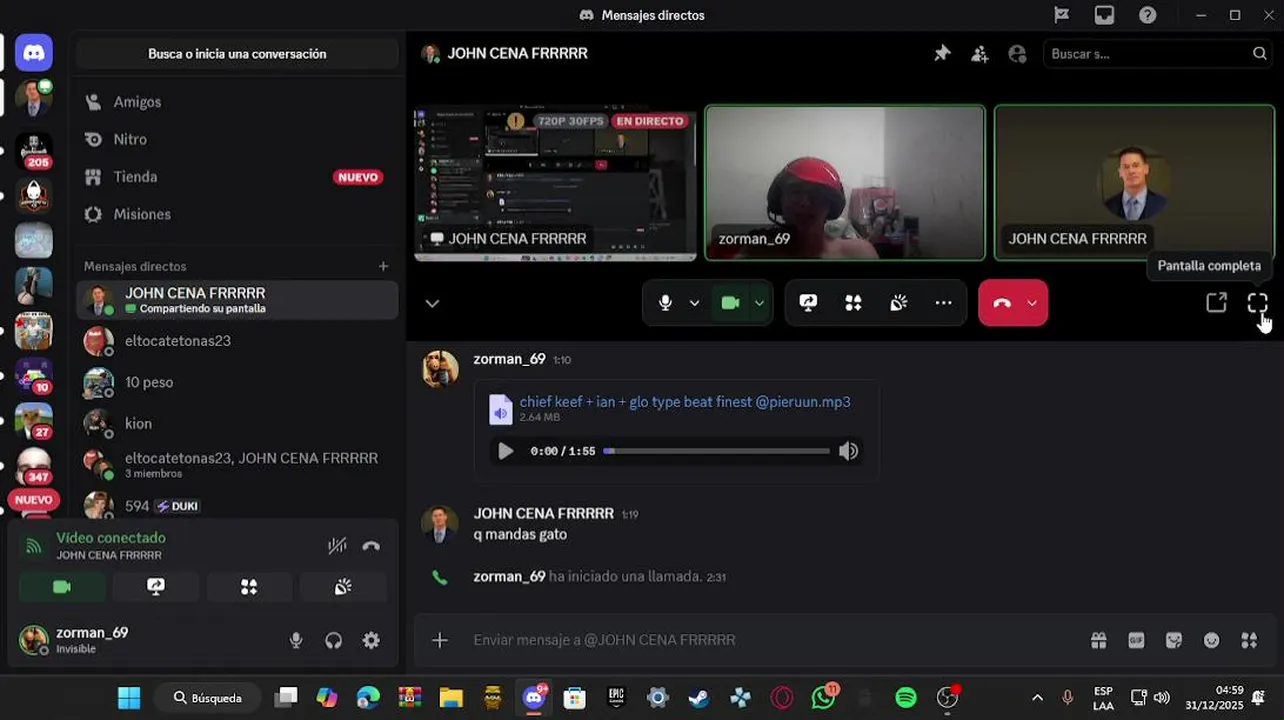Open soundboard in voice connected panel
1284x720 pixels.
[x=343, y=587]
